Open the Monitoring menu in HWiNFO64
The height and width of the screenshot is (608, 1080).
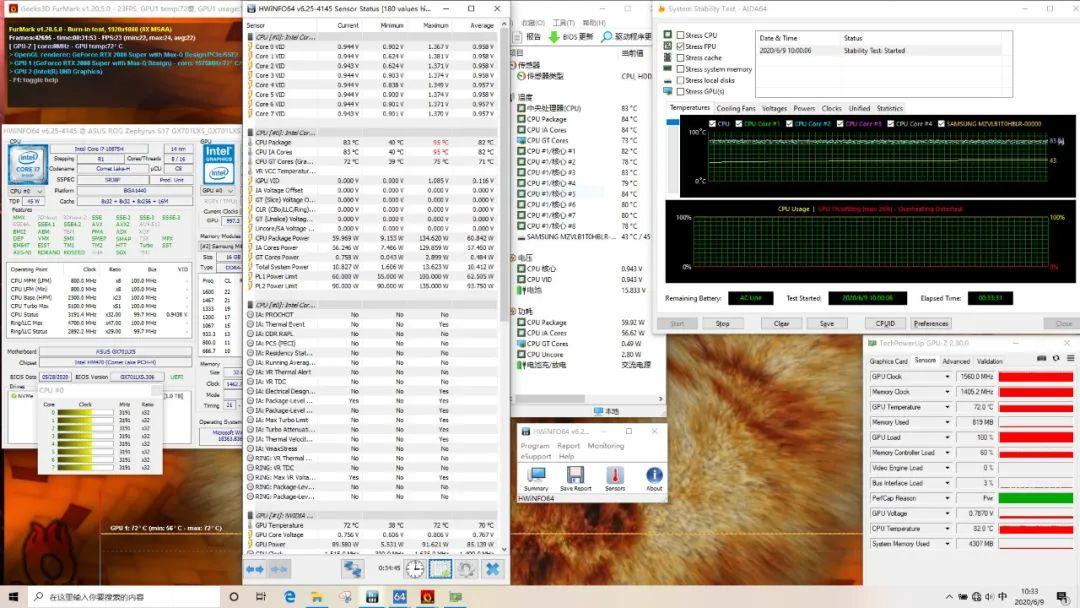coord(606,446)
